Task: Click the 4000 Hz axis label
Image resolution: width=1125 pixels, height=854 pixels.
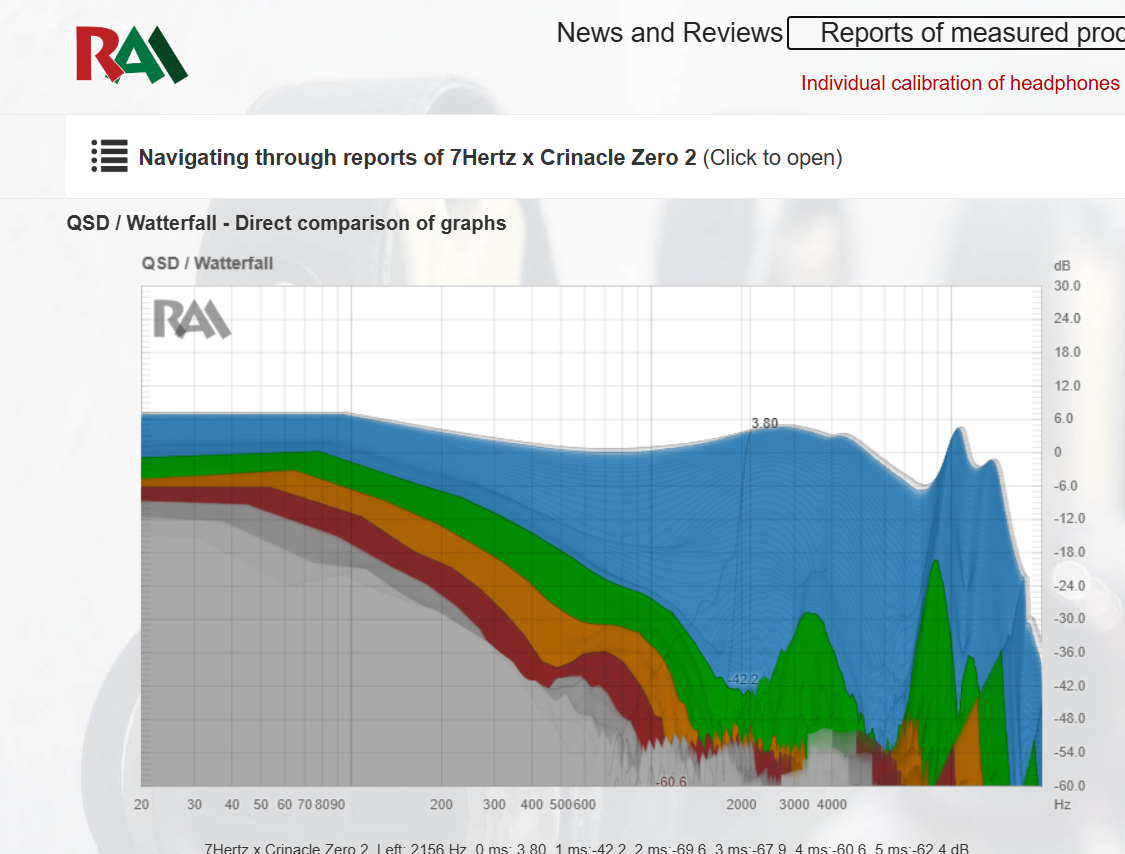Action: pyautogui.click(x=832, y=804)
